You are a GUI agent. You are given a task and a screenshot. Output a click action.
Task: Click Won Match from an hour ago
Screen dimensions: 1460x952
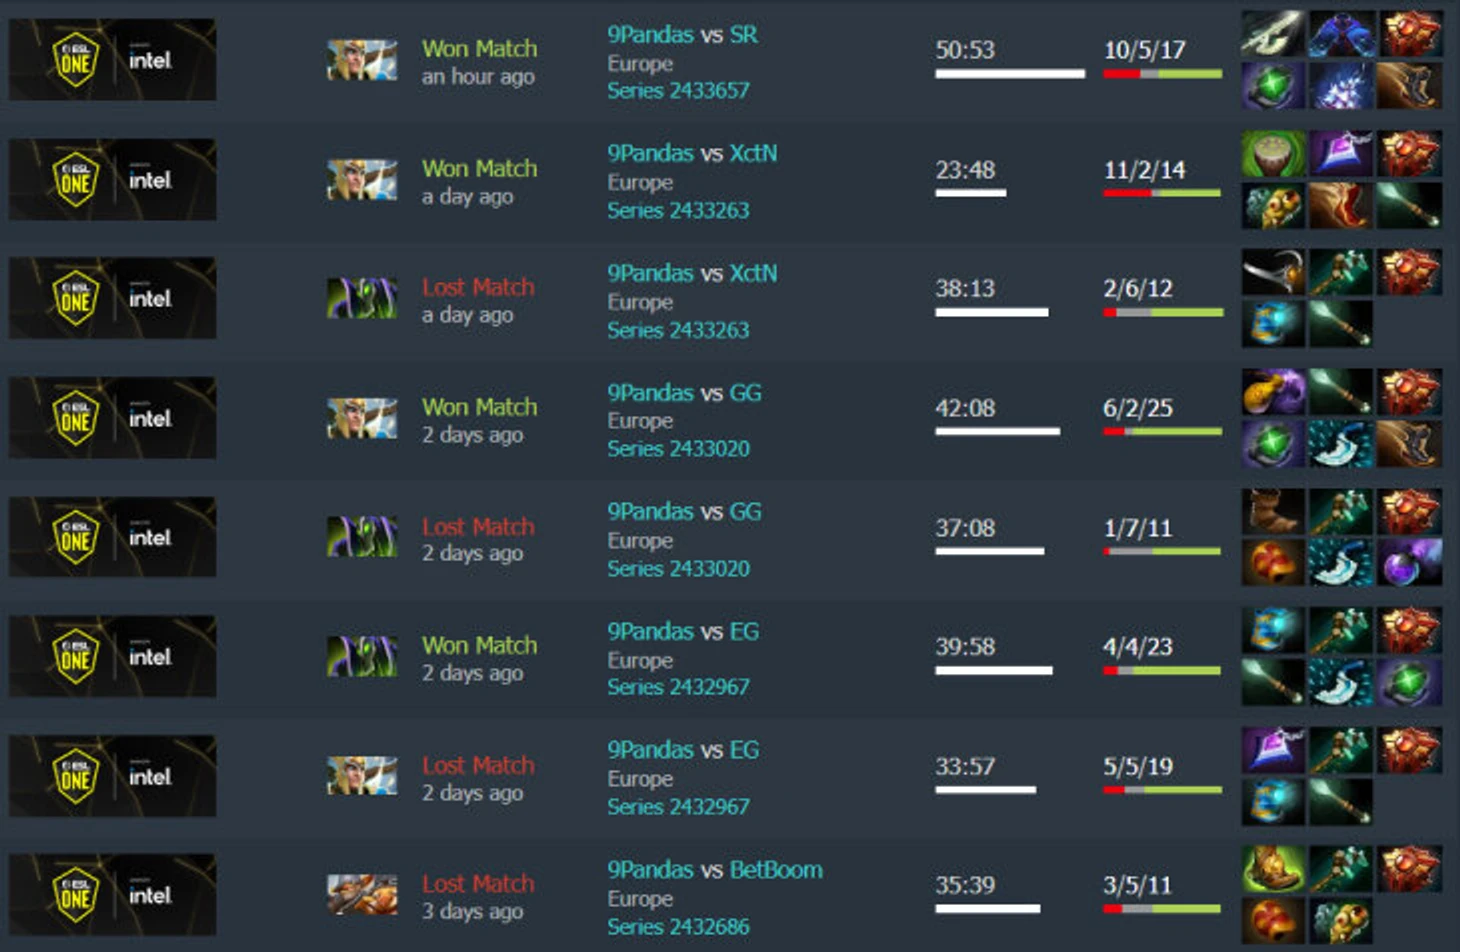click(x=479, y=48)
